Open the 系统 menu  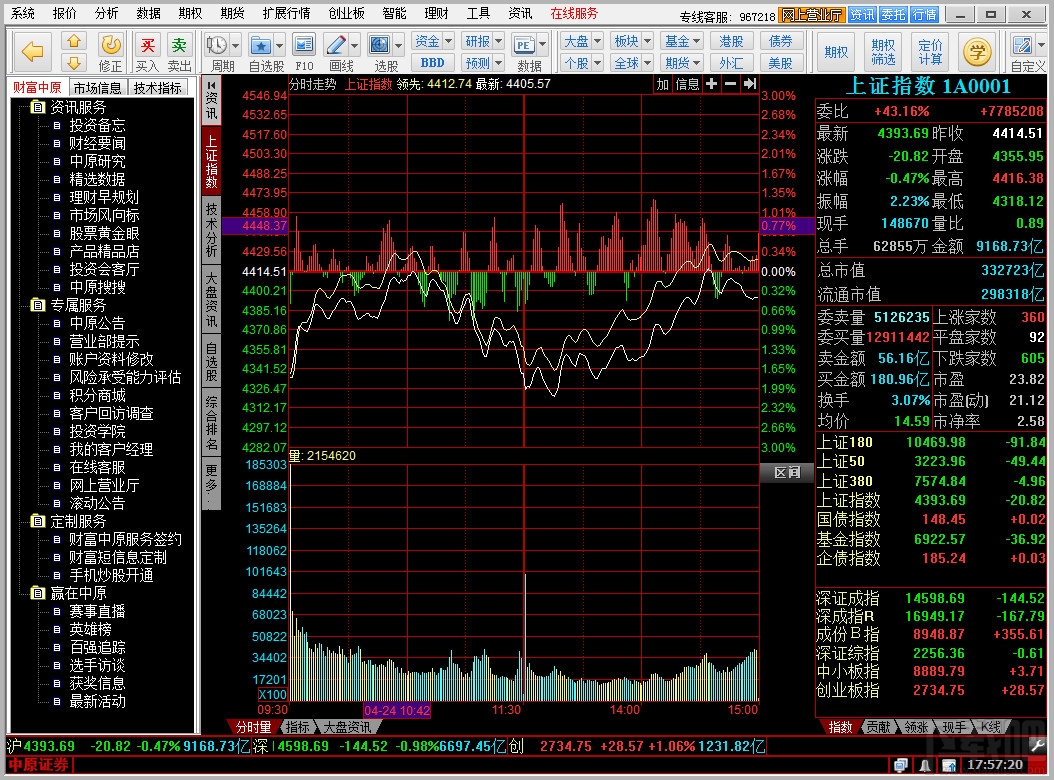pyautogui.click(x=23, y=13)
